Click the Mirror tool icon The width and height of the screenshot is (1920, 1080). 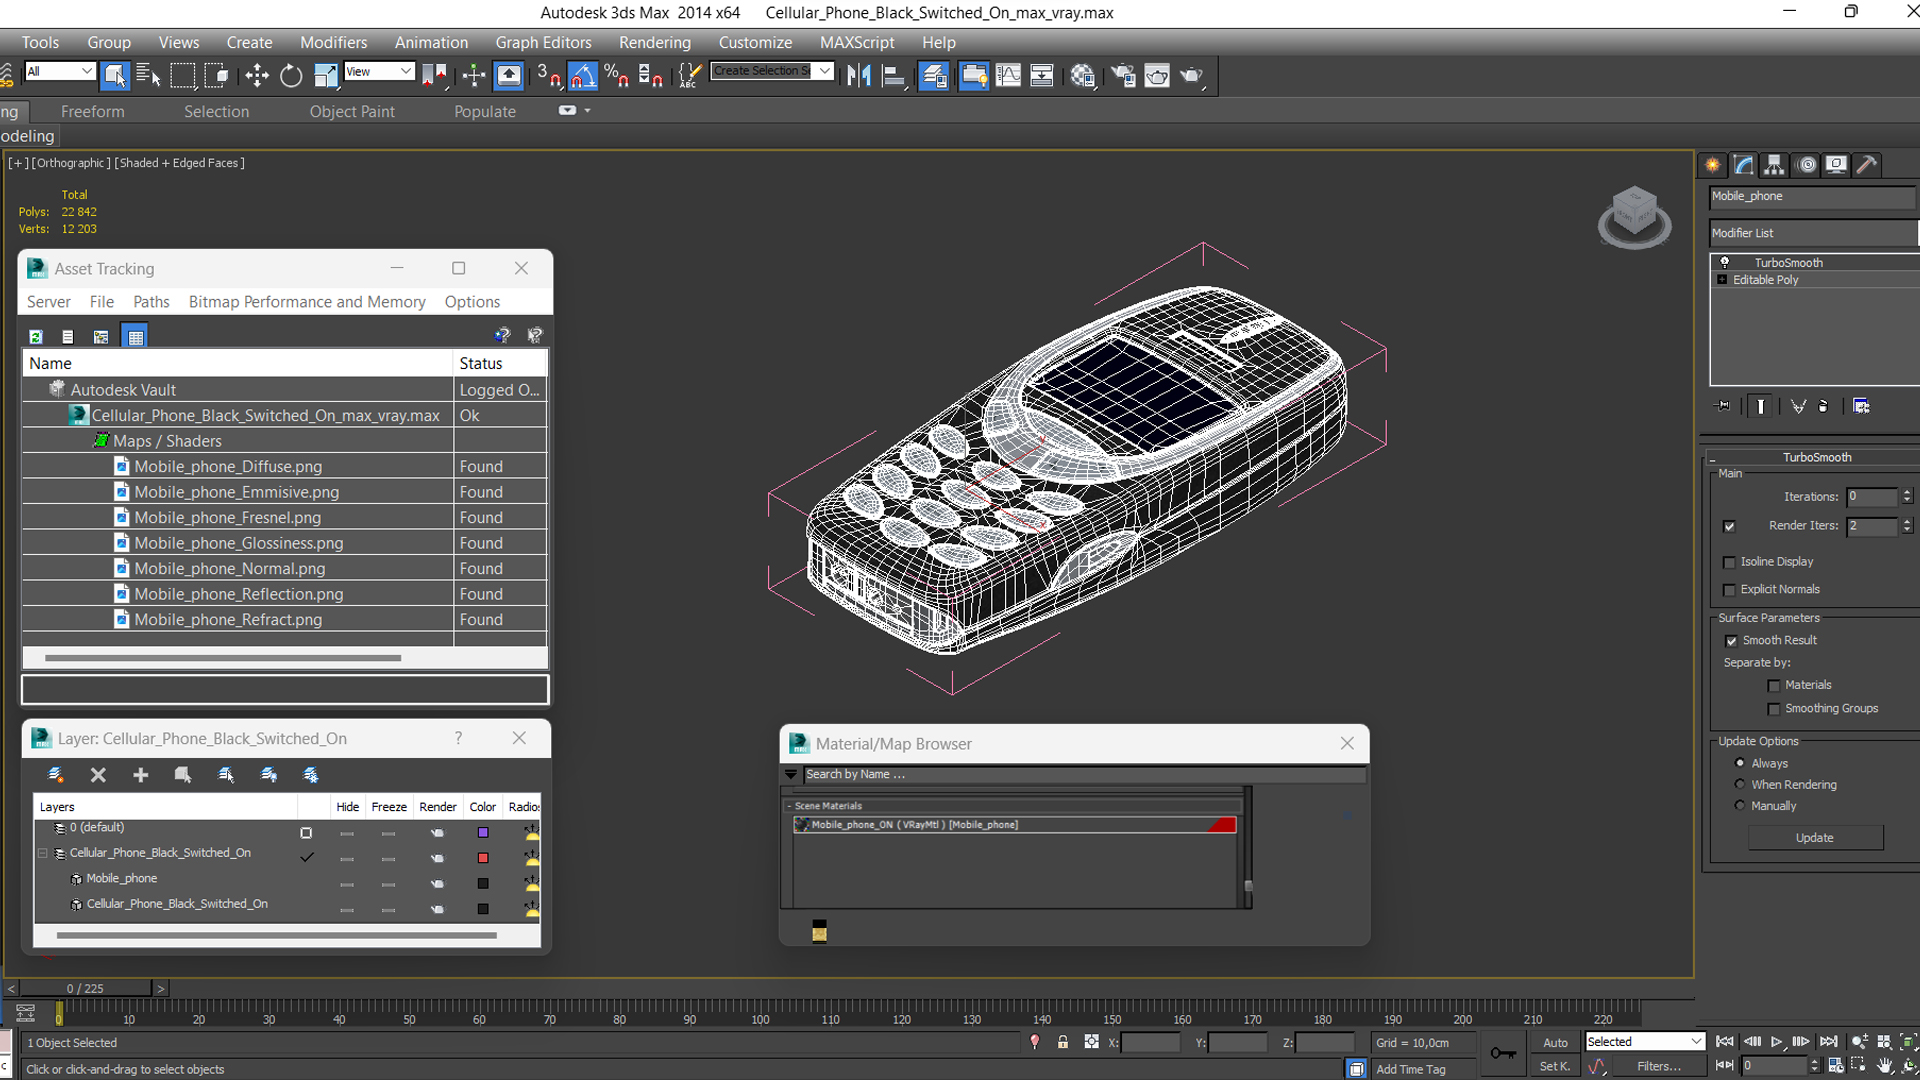[x=859, y=76]
